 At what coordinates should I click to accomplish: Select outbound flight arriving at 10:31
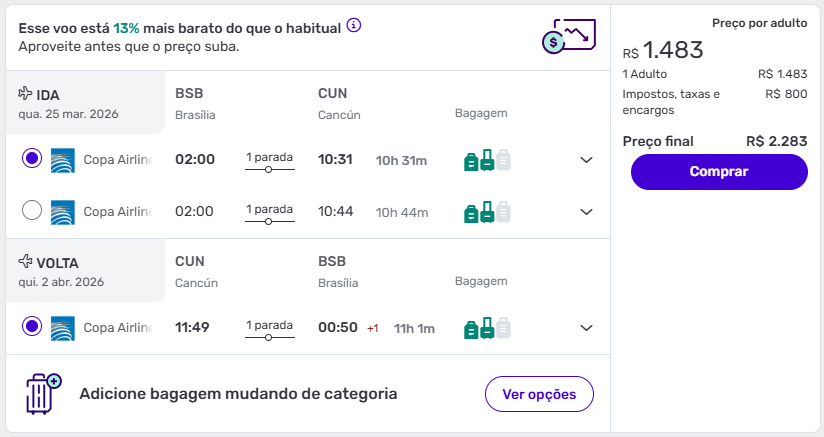tap(32, 159)
